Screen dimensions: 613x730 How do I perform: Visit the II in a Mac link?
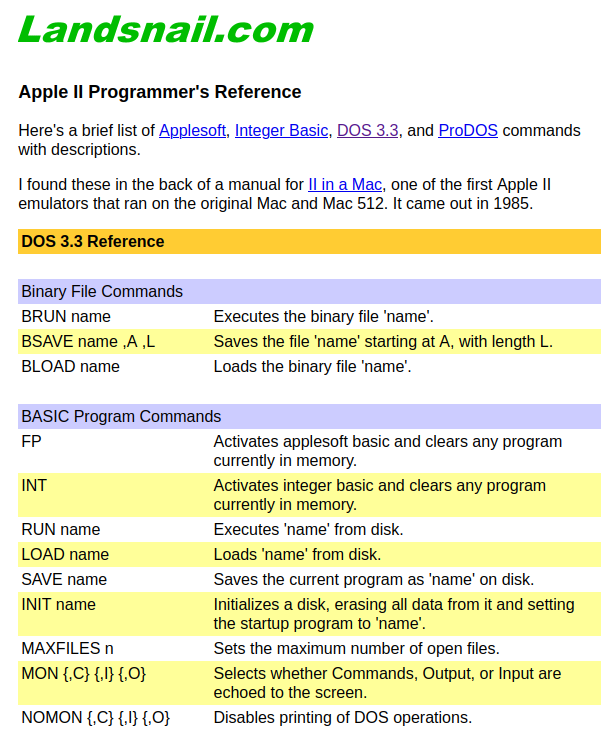(x=345, y=184)
